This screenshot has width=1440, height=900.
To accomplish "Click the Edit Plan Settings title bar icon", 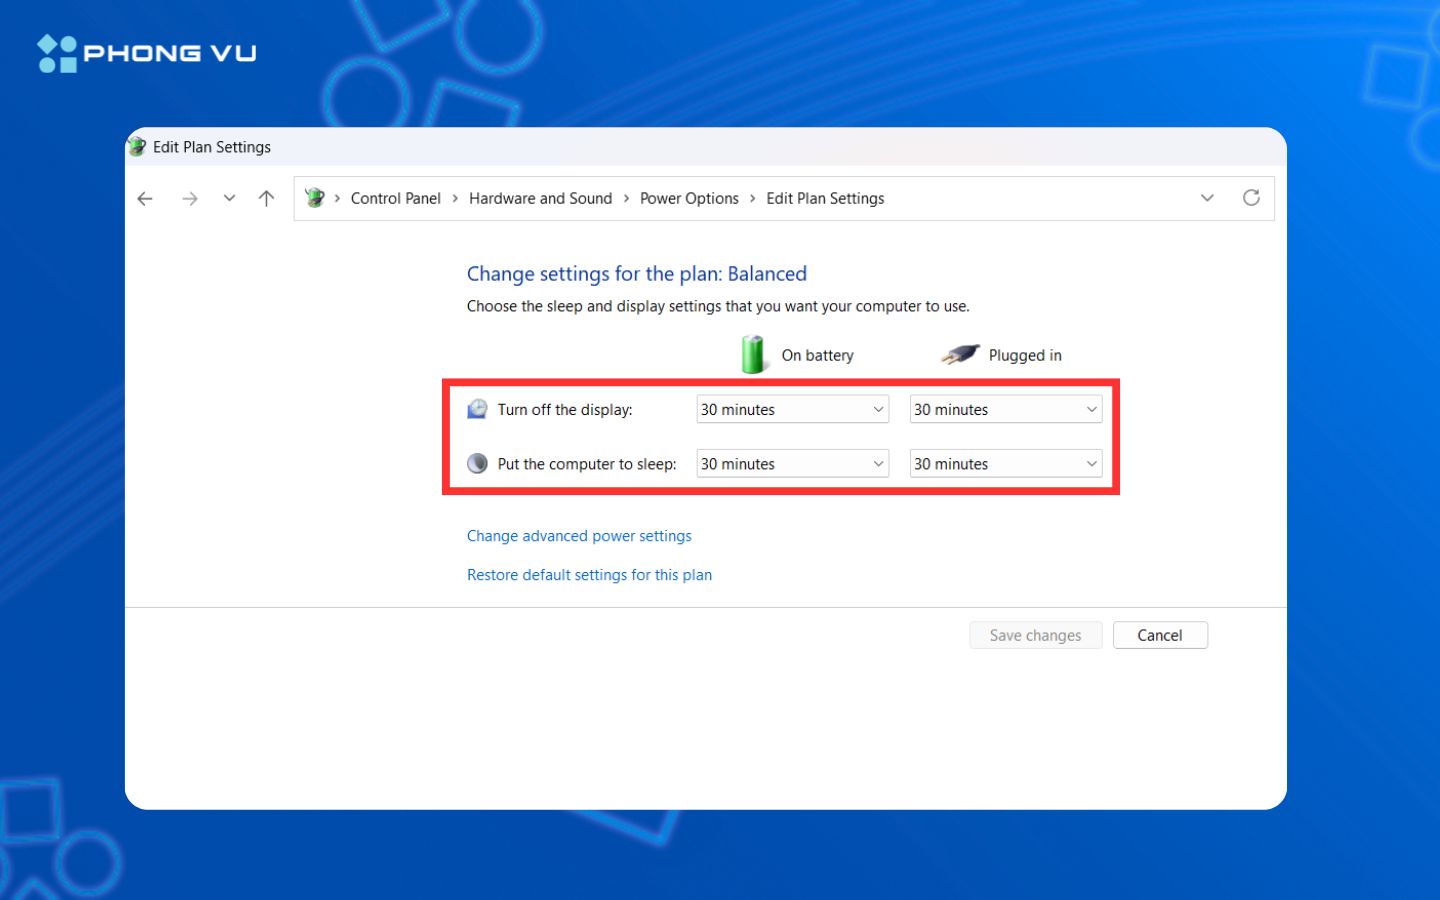I will [x=137, y=147].
